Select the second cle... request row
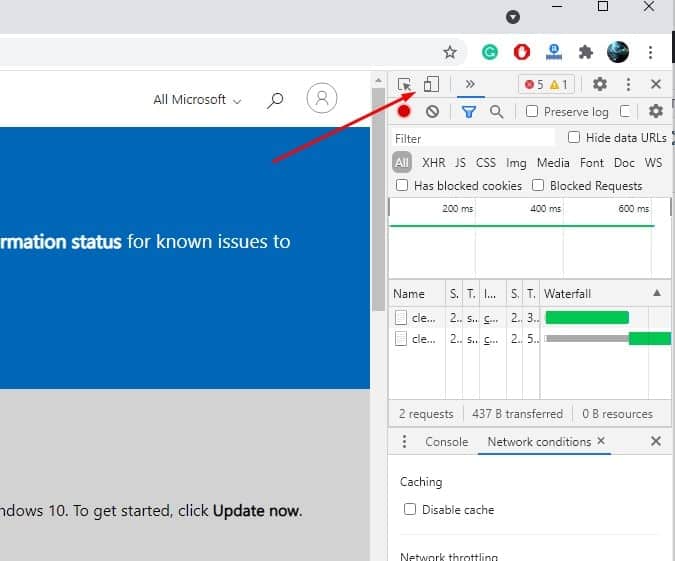Viewport: 675px width, 561px height. (529, 339)
